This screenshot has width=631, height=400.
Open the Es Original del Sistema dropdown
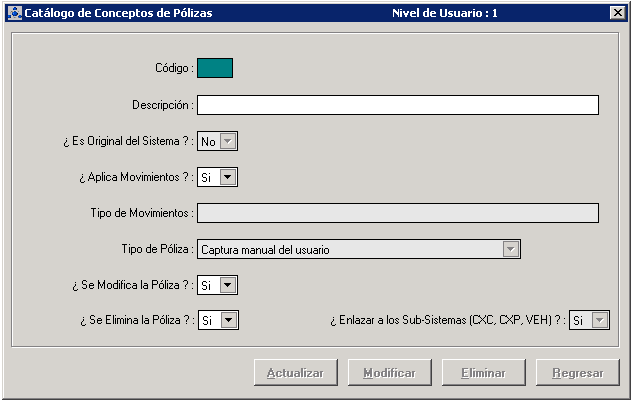pyautogui.click(x=228, y=141)
